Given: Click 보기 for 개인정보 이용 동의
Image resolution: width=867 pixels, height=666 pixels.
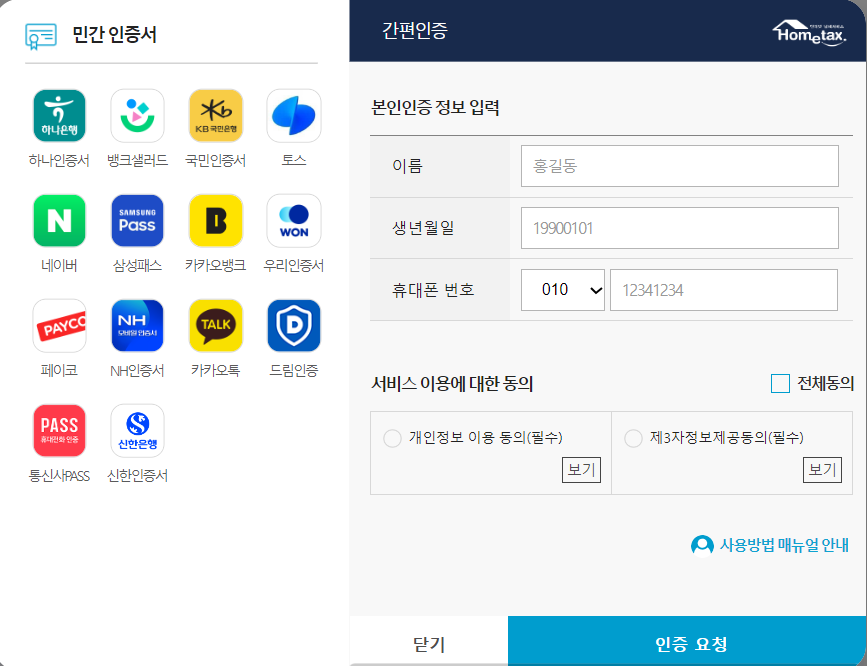Looking at the screenshot, I should 581,470.
